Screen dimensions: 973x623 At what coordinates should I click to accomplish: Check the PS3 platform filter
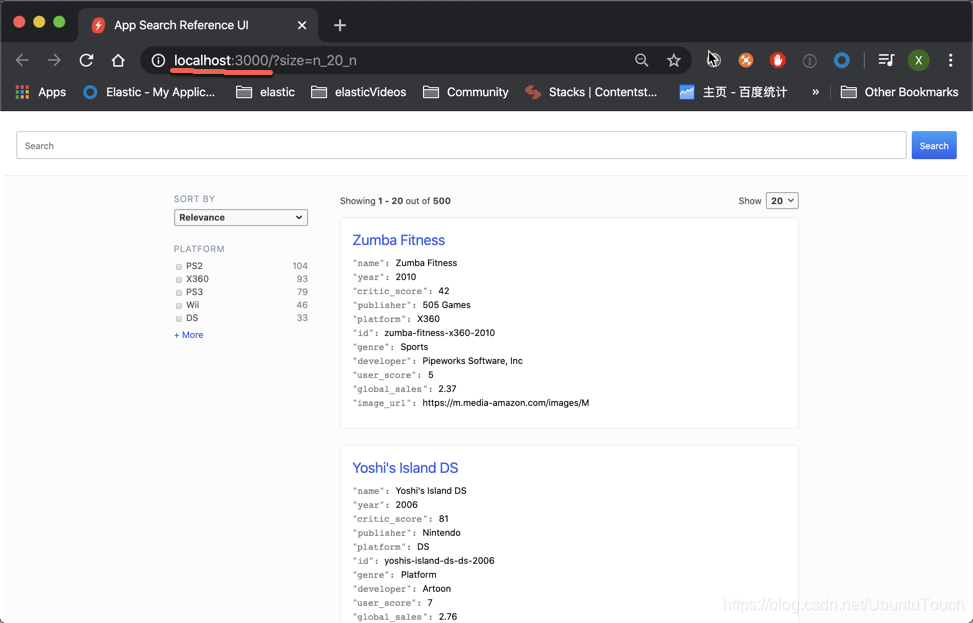coord(179,292)
